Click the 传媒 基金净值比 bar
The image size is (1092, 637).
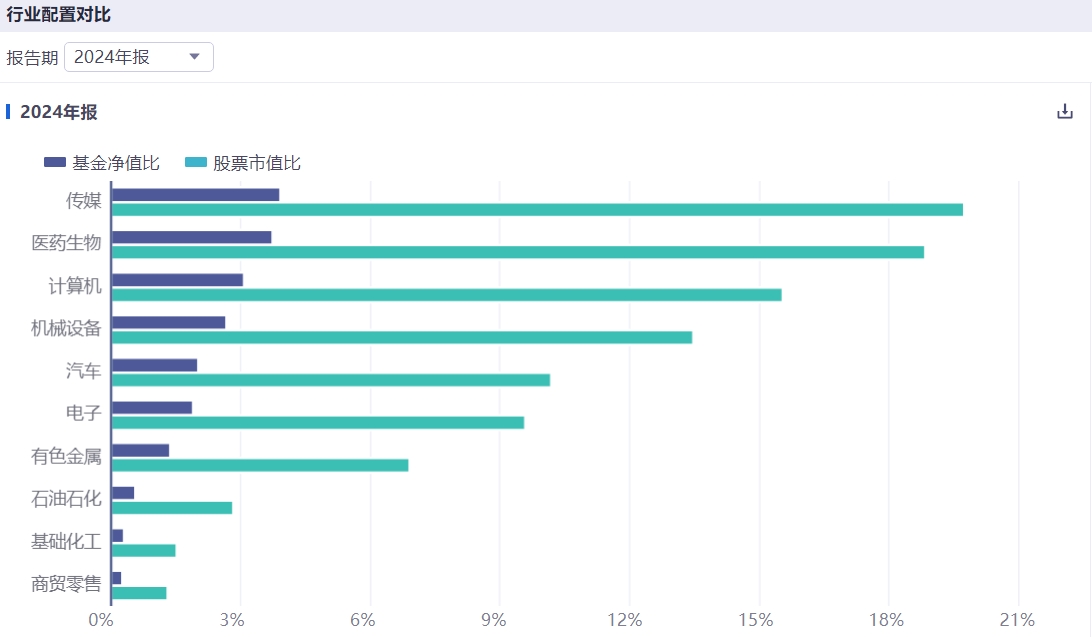click(x=195, y=194)
